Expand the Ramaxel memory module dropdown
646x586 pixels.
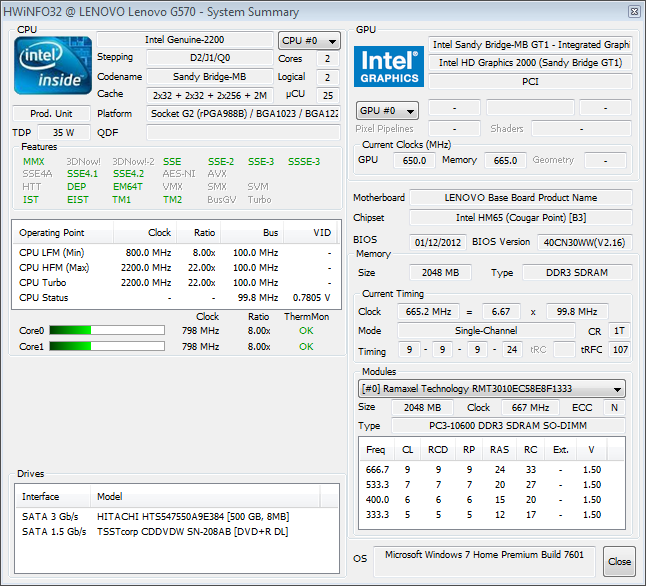point(492,389)
